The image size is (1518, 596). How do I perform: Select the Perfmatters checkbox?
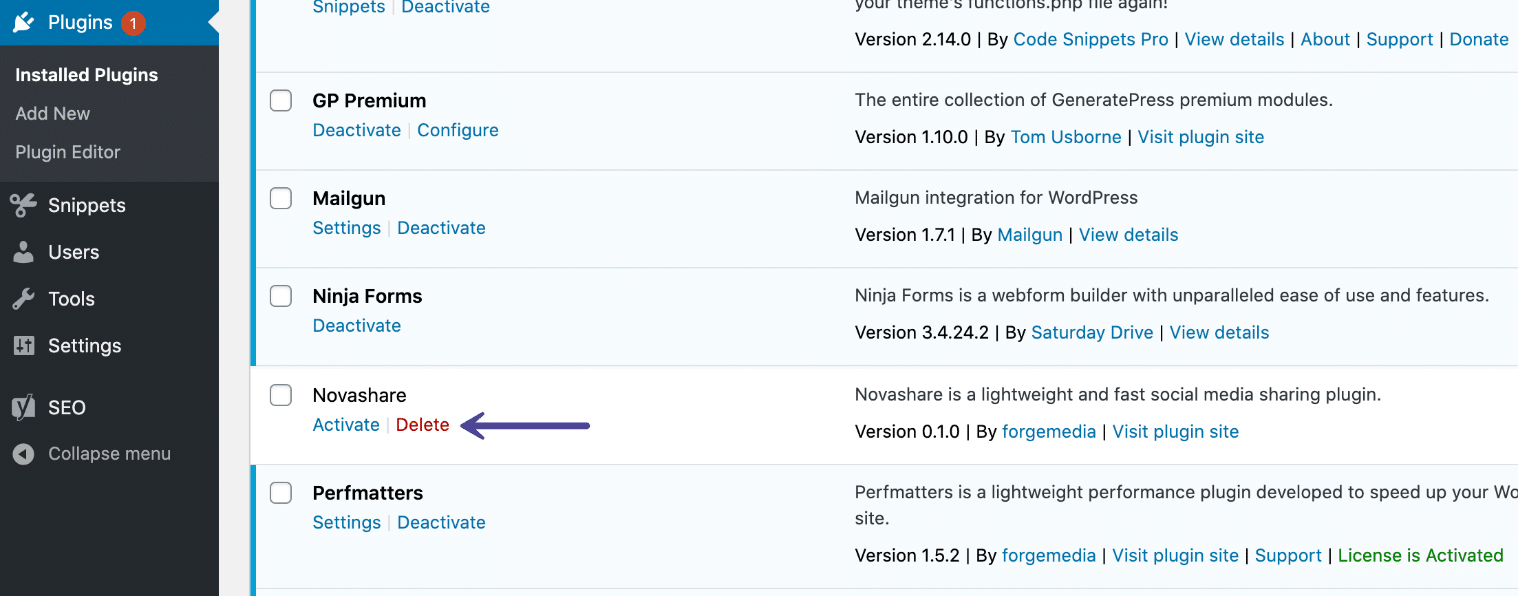[280, 492]
